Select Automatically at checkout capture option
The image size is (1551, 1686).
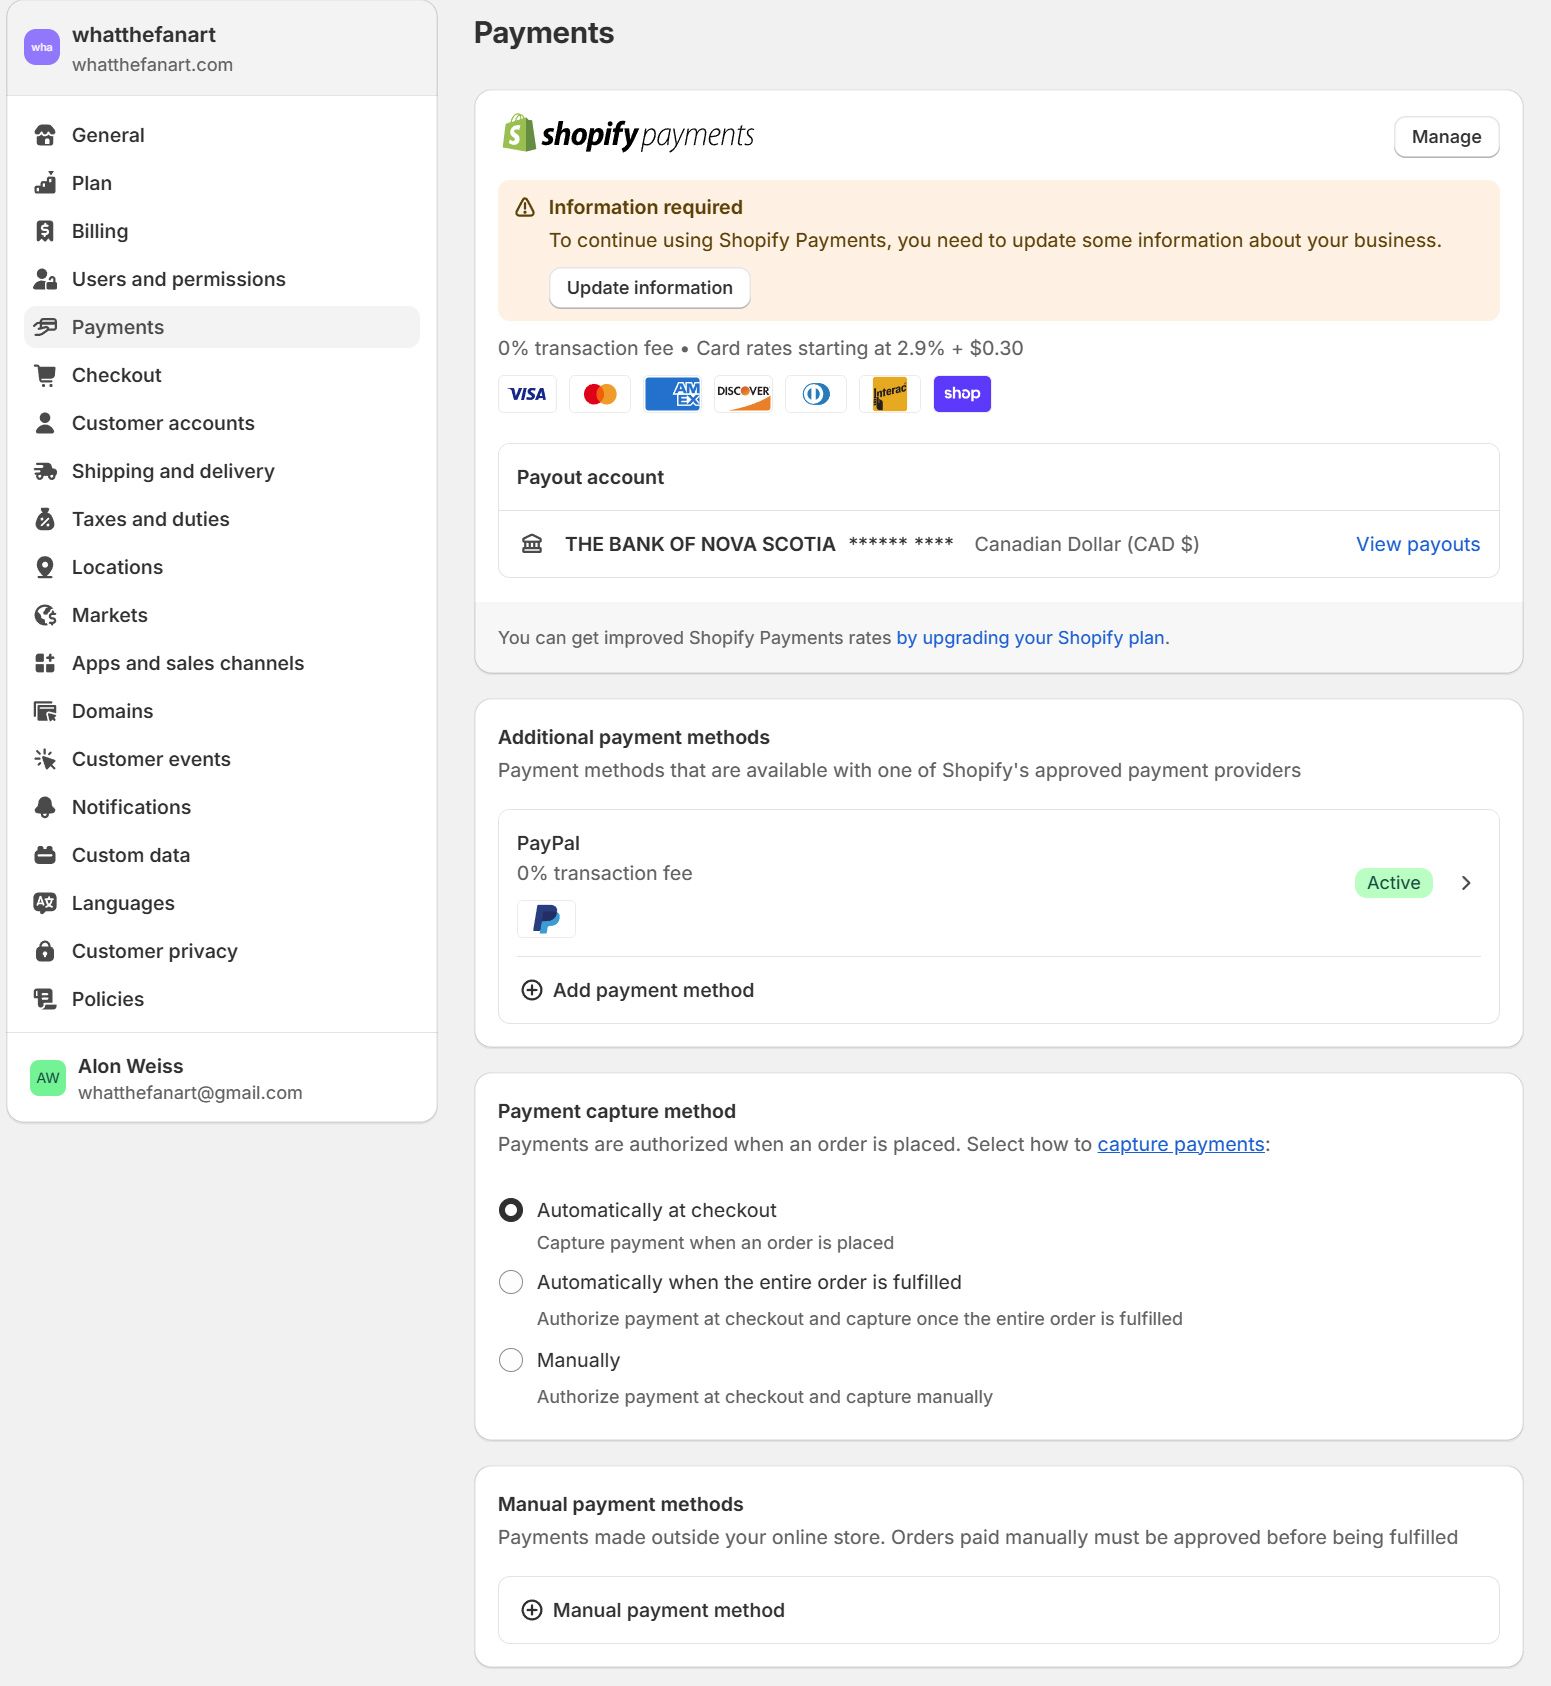511,1210
